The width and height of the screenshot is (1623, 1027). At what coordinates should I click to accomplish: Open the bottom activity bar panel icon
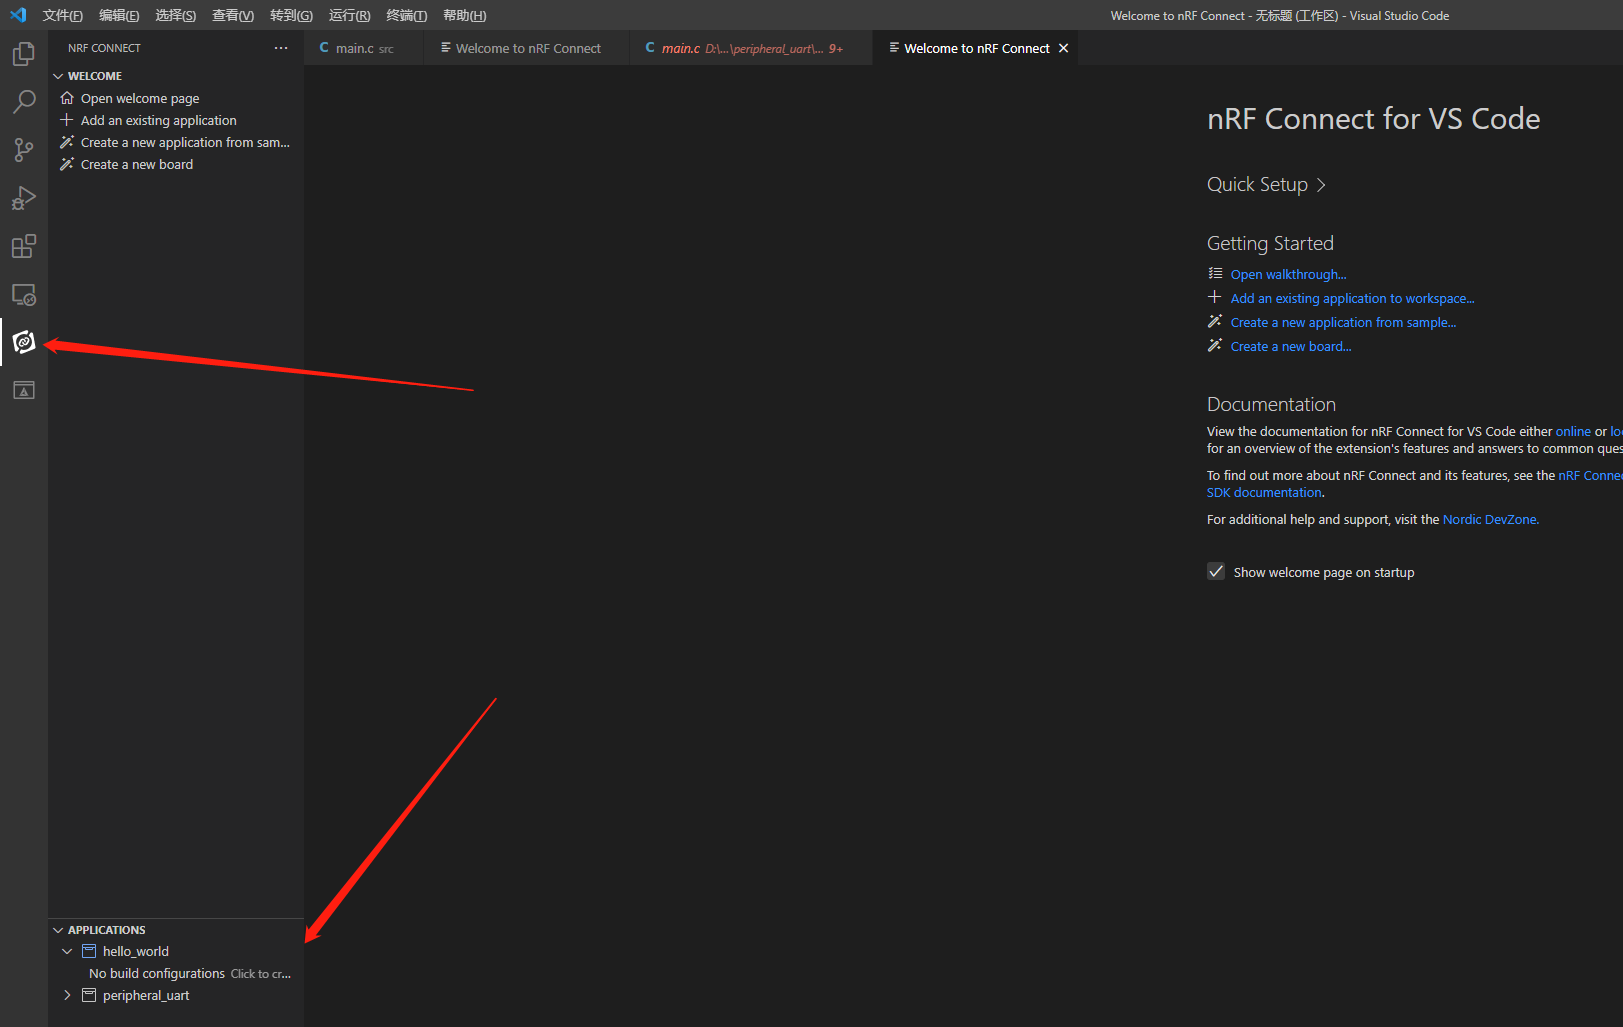(x=24, y=390)
